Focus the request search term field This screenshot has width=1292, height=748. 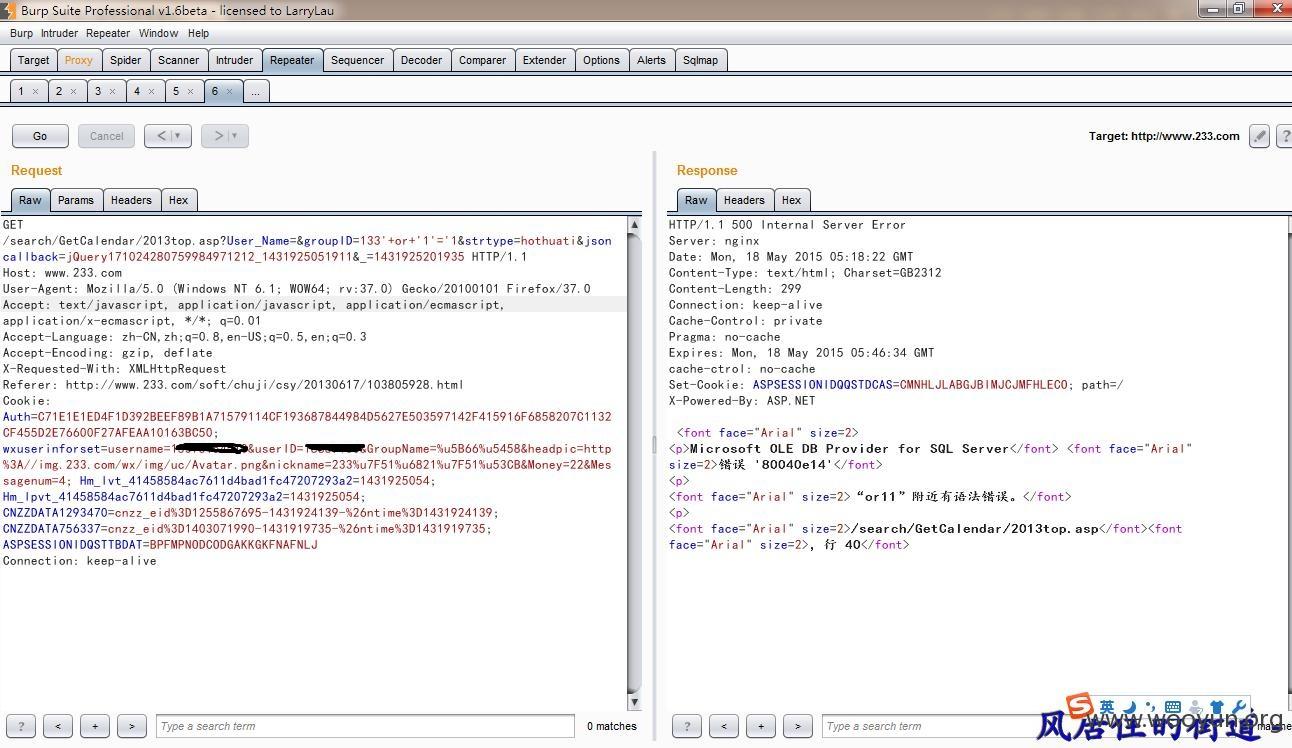365,726
